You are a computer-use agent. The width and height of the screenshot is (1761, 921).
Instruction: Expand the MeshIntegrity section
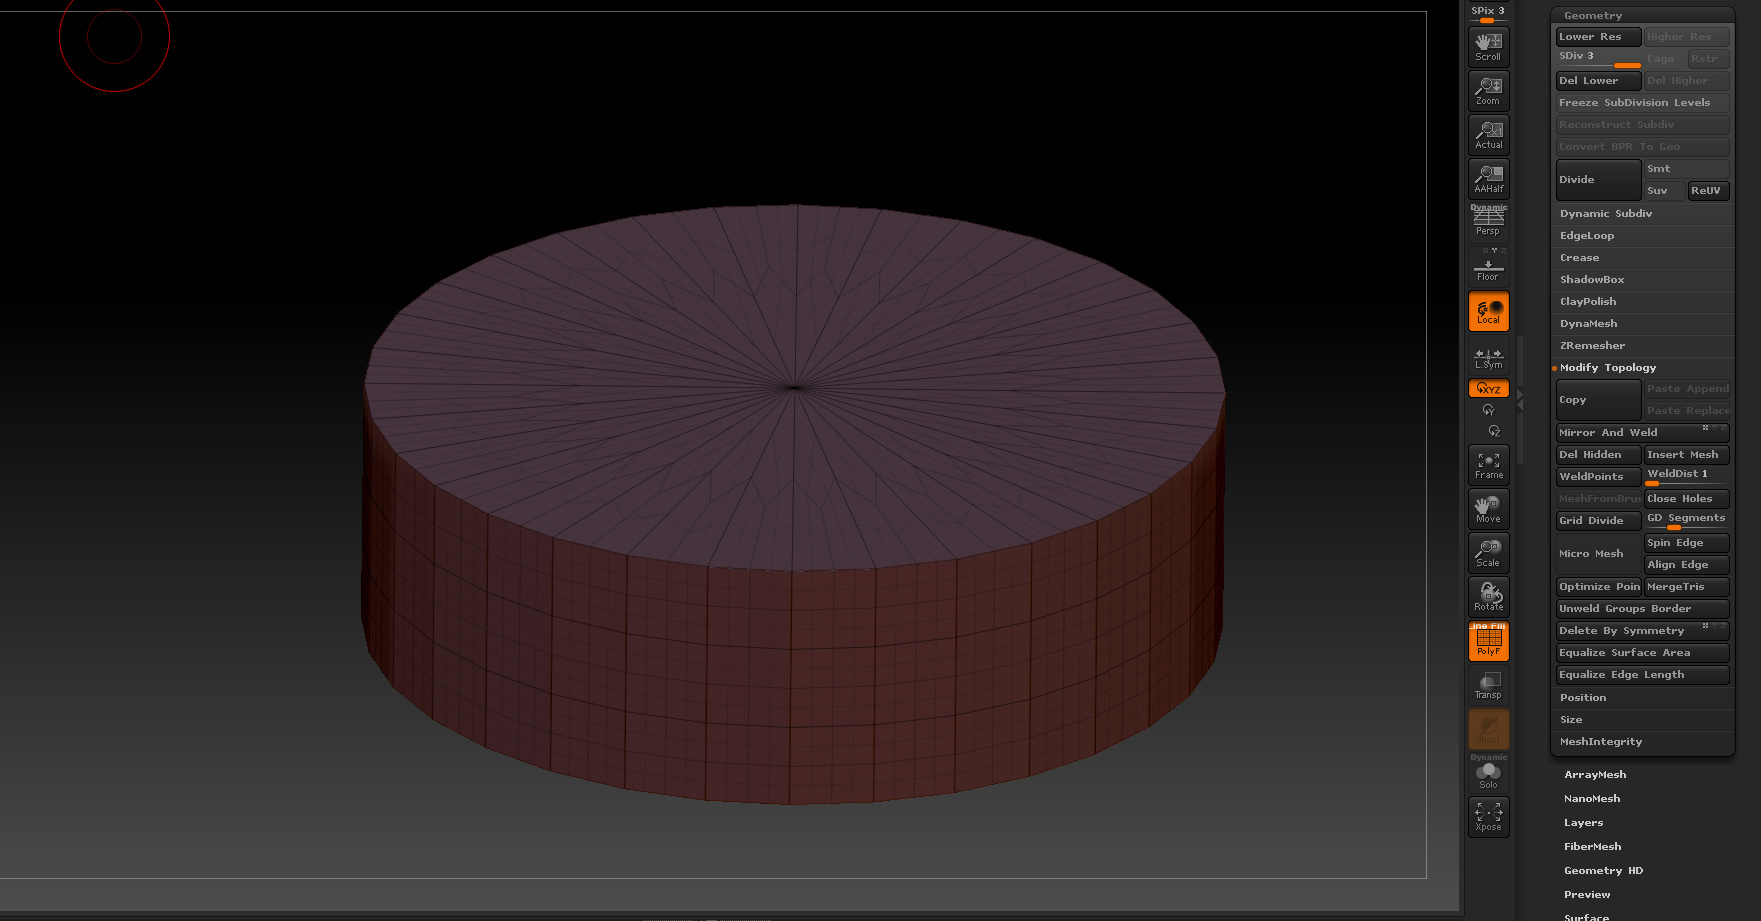coord(1600,742)
